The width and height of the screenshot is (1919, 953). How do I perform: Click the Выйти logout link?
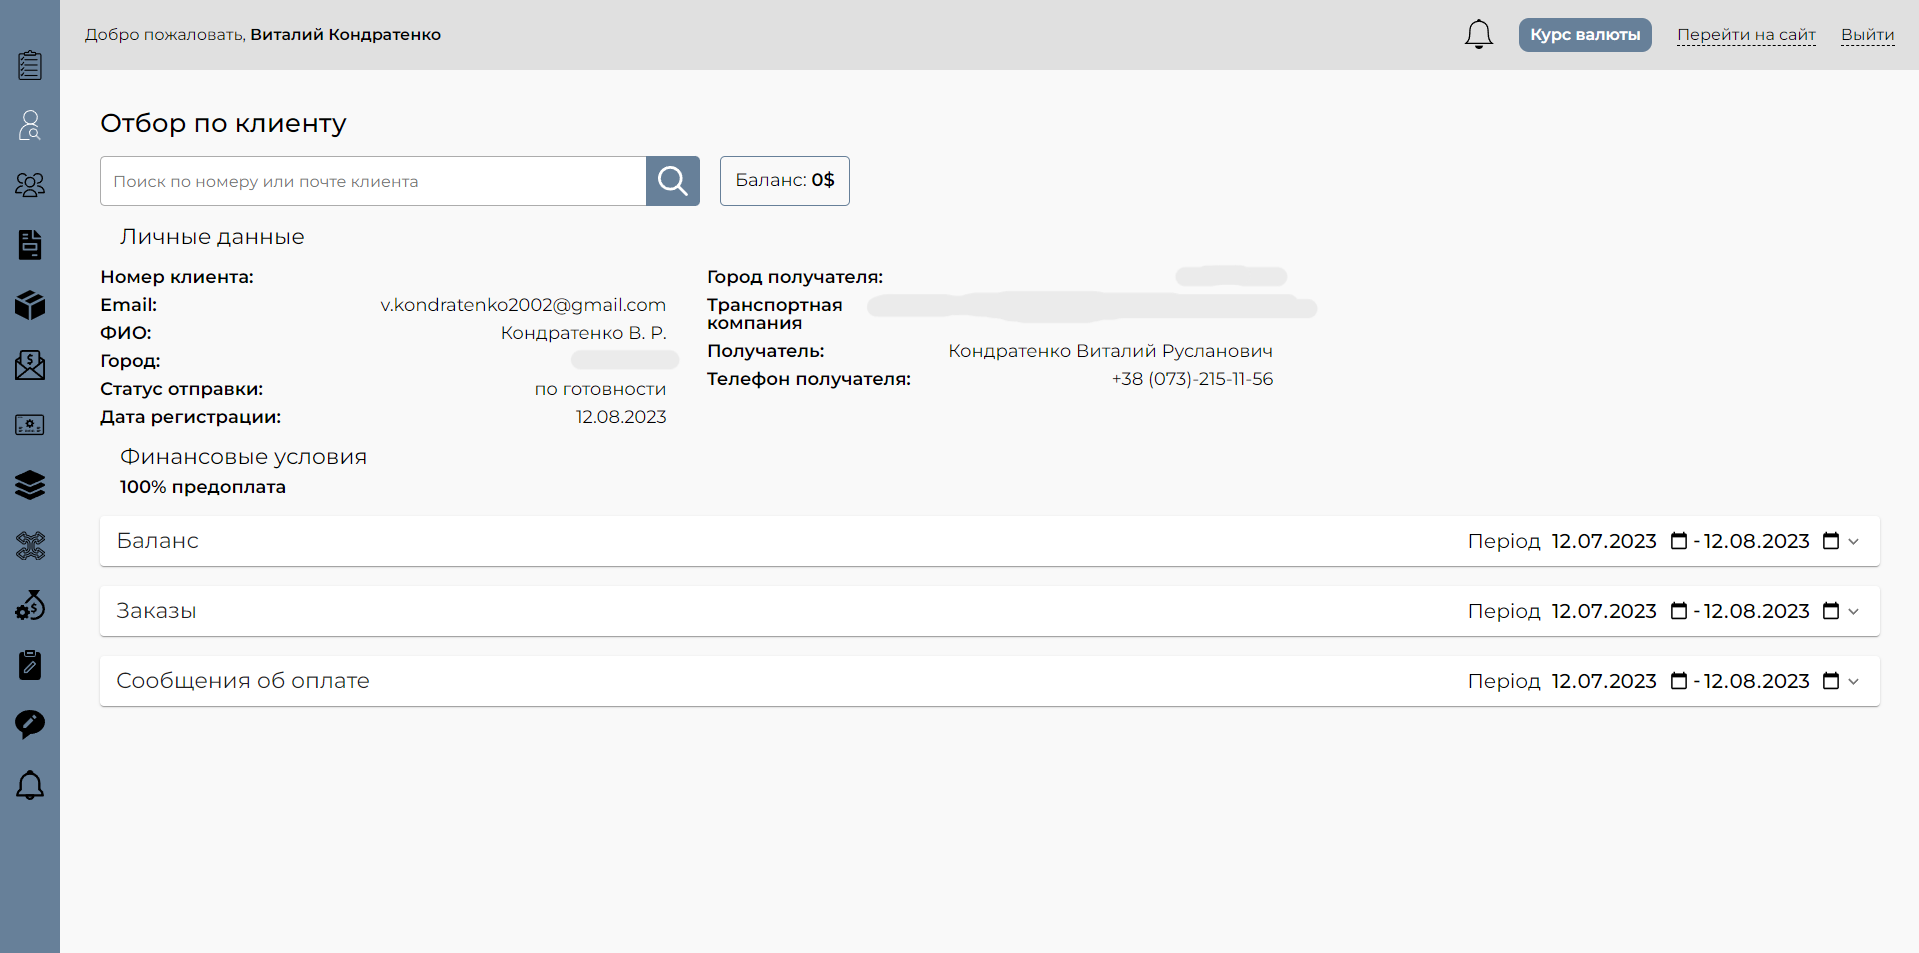[x=1868, y=35]
